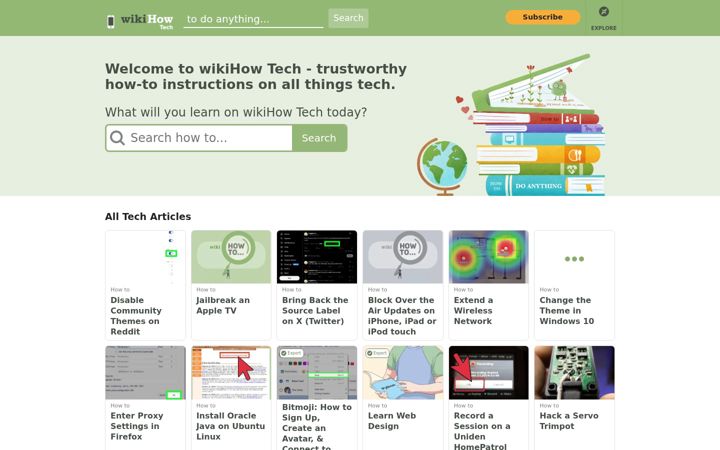This screenshot has height=450, width=720.
Task: Click the Subscribe button
Action: [x=542, y=17]
